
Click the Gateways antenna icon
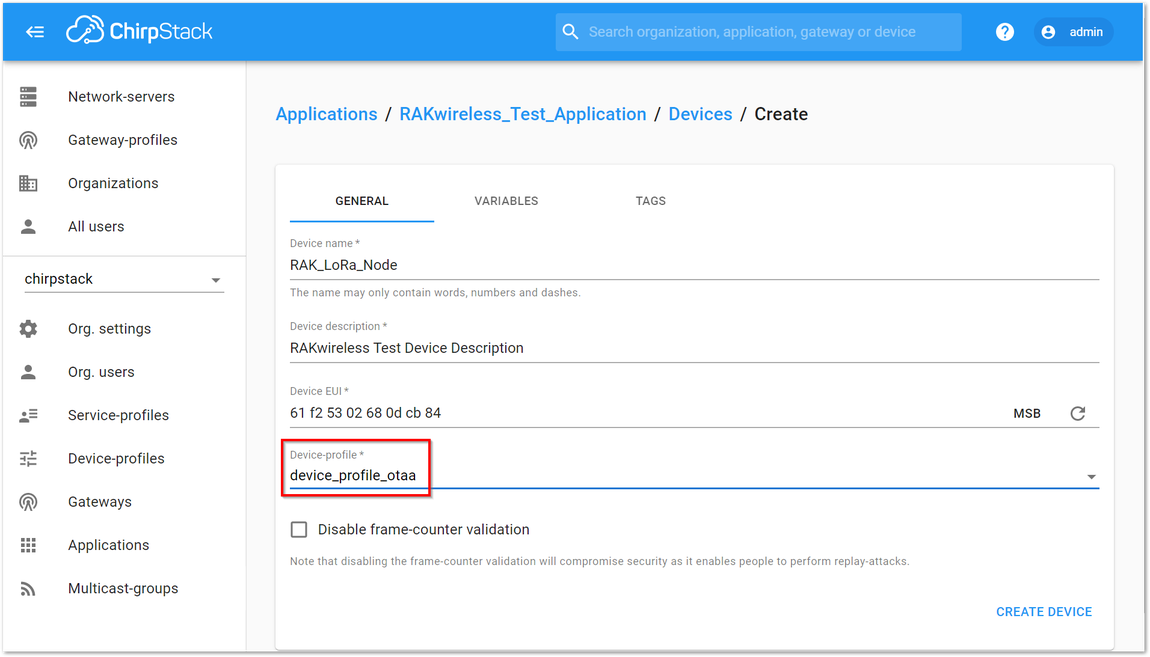[x=29, y=502]
